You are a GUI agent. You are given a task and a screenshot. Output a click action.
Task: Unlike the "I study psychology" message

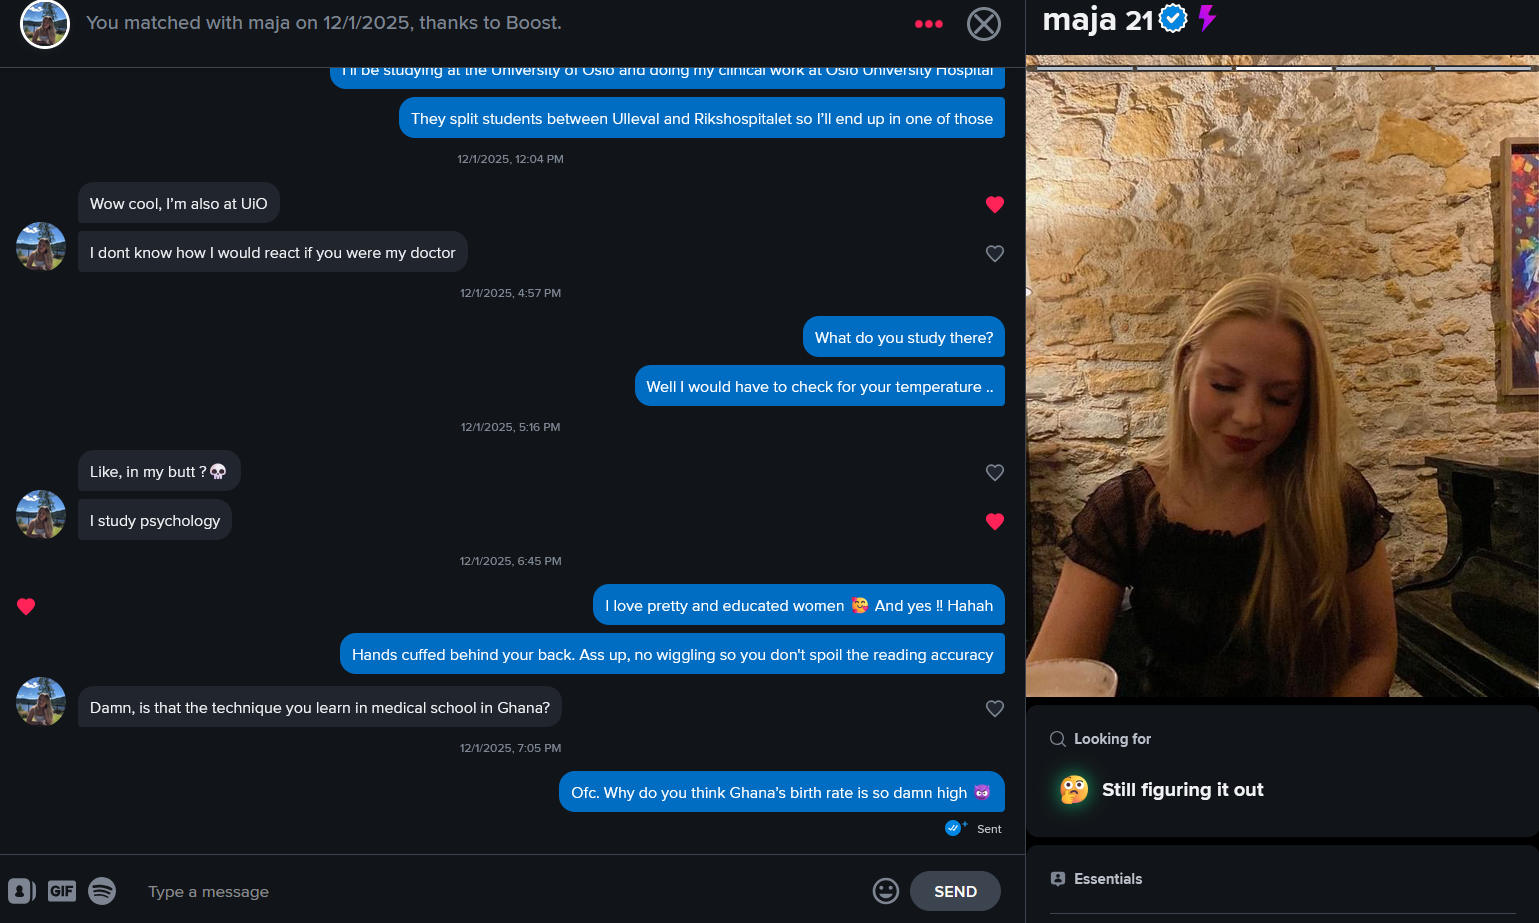coord(995,521)
